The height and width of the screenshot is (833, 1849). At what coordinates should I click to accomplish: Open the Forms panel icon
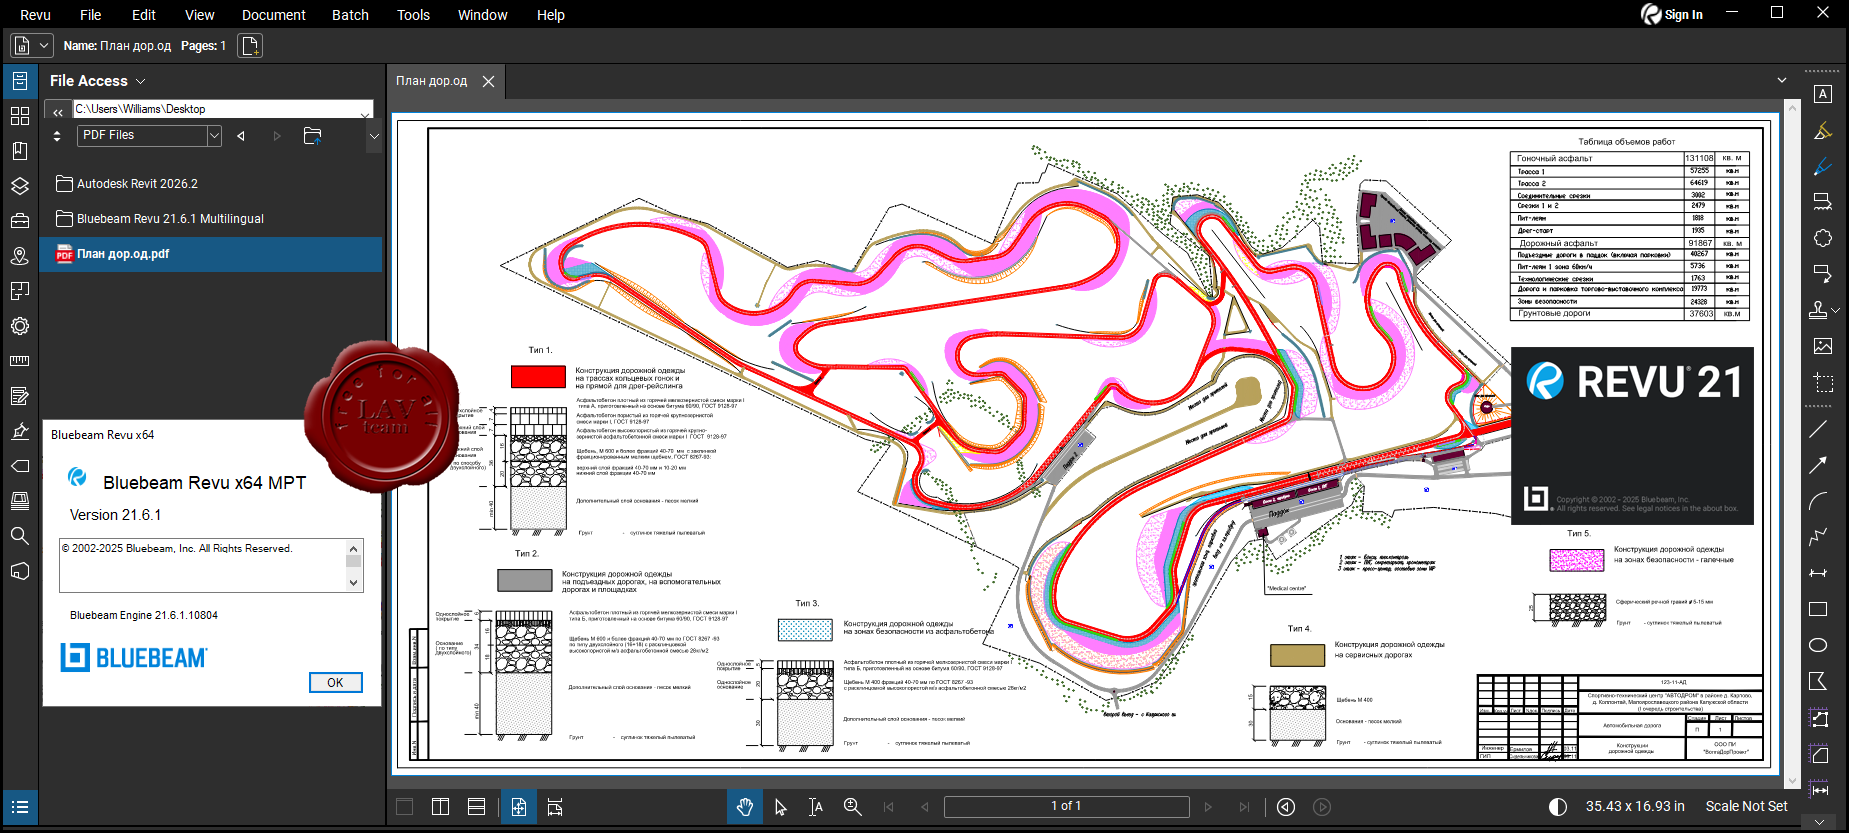(x=19, y=396)
